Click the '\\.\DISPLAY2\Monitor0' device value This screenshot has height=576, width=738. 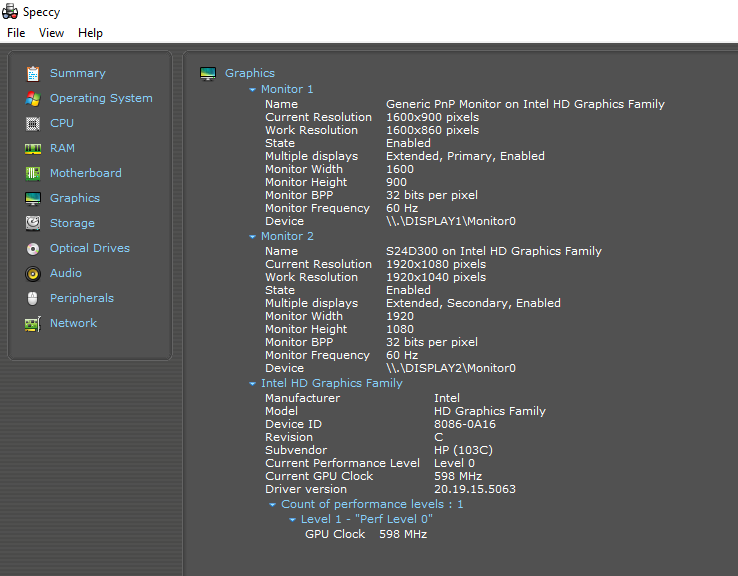pos(451,368)
